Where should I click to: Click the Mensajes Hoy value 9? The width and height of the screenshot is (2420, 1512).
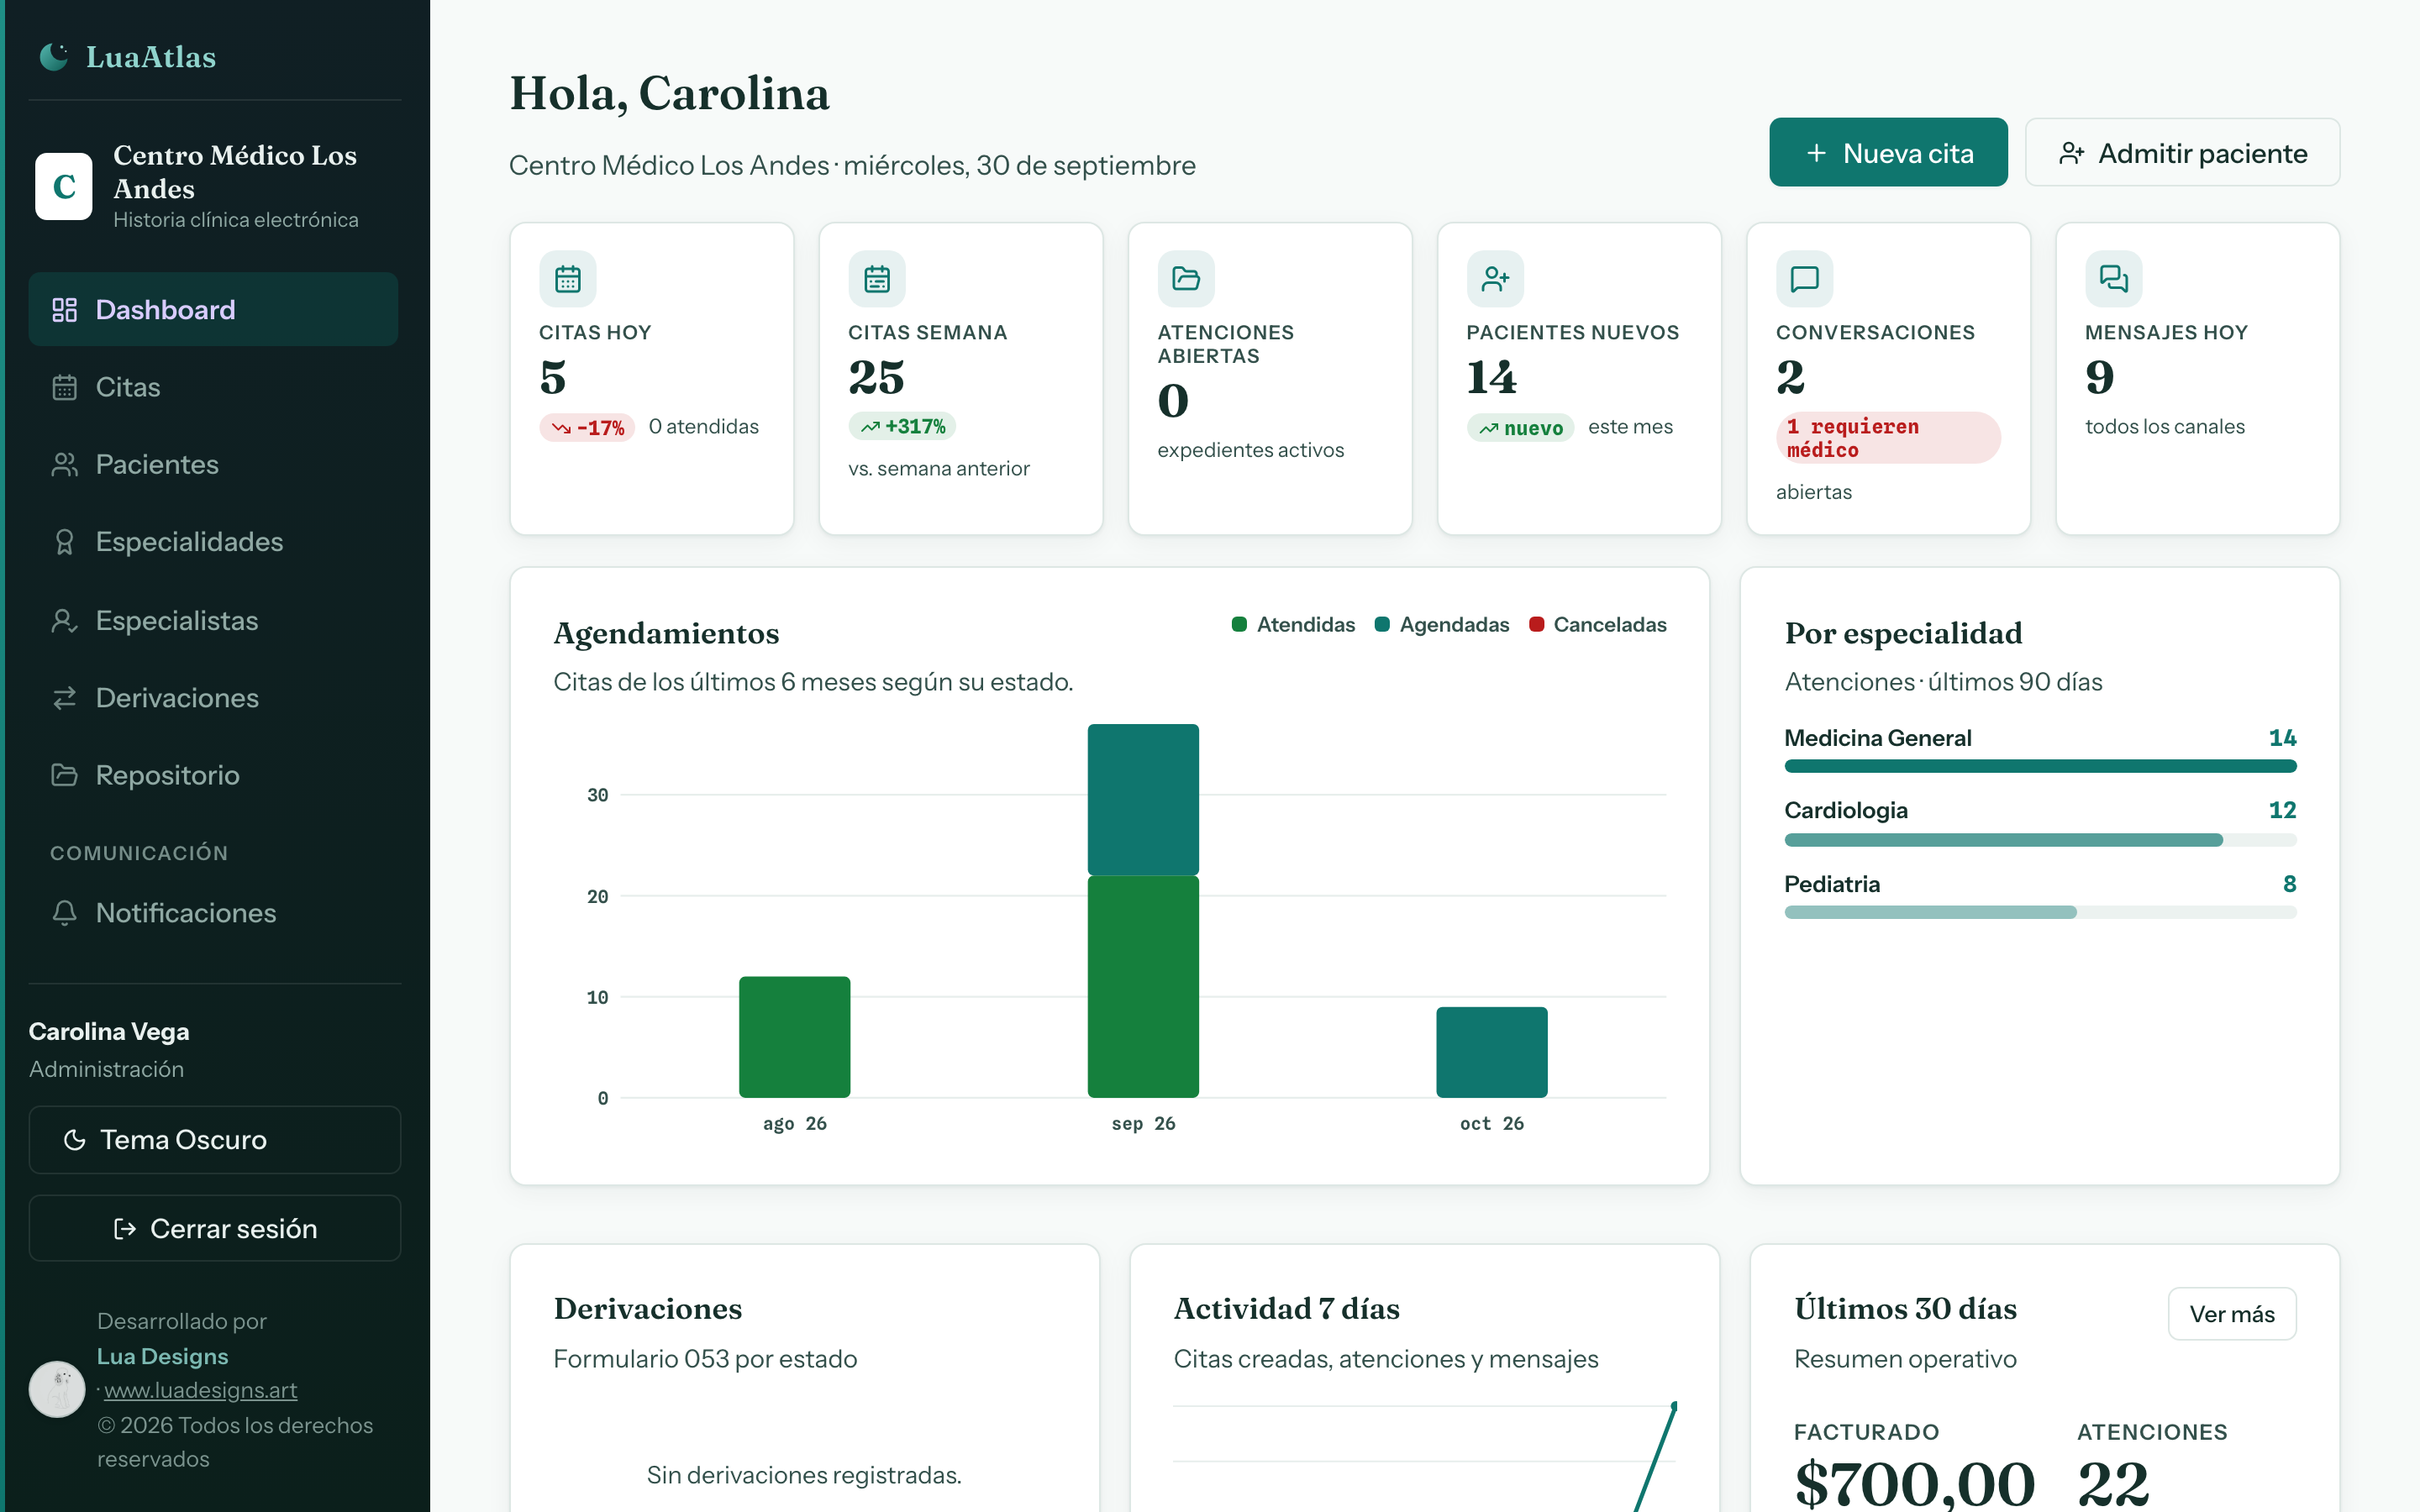click(x=2099, y=378)
